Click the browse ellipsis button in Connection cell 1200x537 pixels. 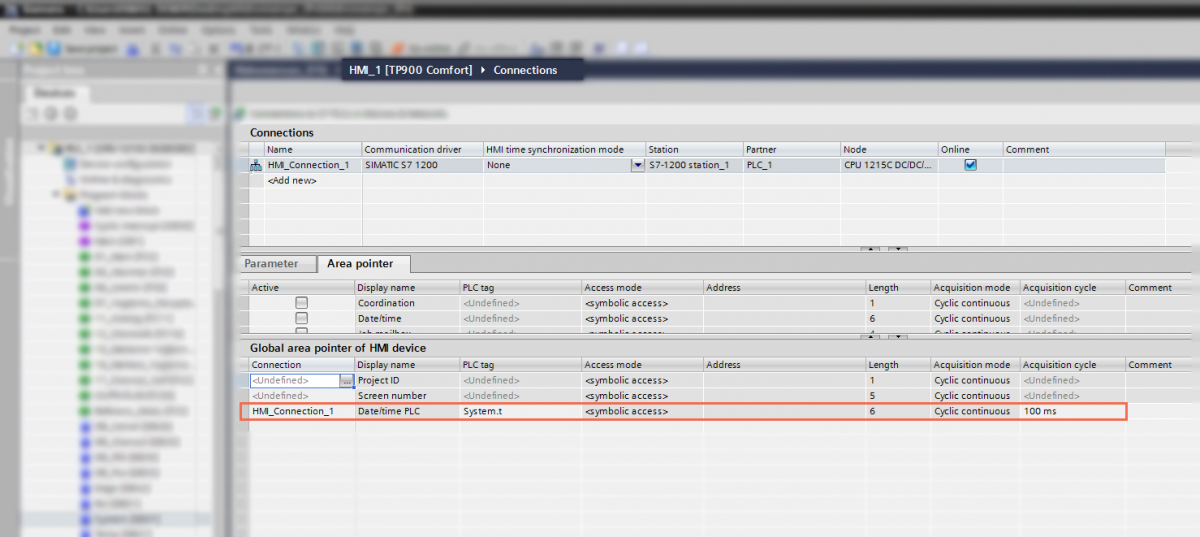tap(346, 381)
